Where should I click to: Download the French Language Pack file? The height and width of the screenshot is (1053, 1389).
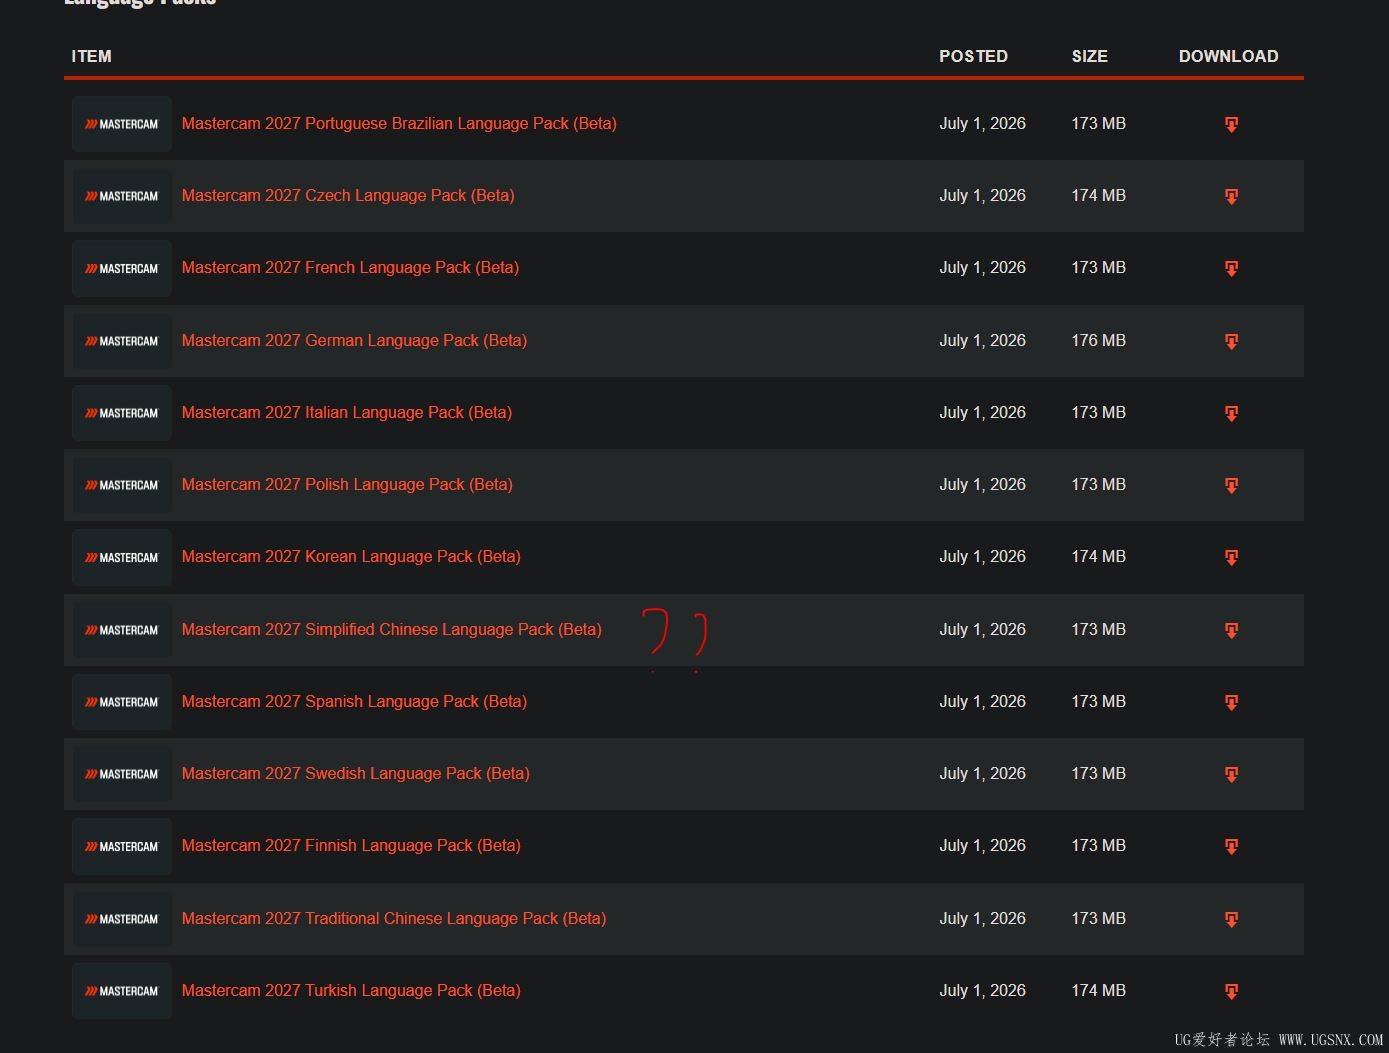(x=1231, y=268)
